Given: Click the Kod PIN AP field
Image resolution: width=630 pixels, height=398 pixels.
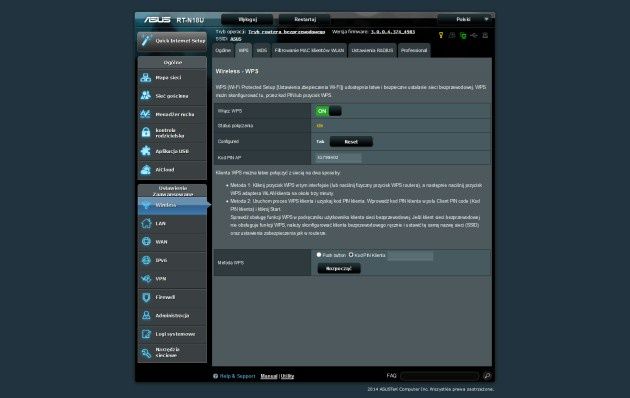Looking at the screenshot, I should (339, 158).
